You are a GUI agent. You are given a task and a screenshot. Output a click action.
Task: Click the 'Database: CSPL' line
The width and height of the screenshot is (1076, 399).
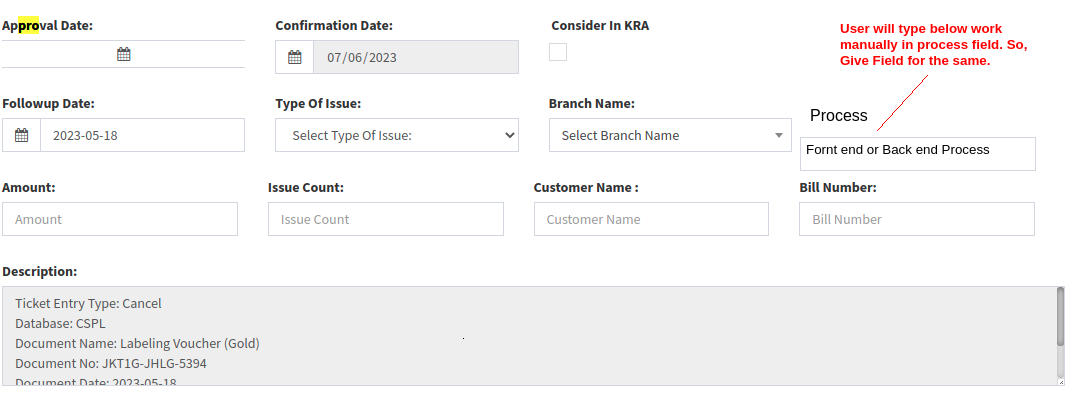60,323
